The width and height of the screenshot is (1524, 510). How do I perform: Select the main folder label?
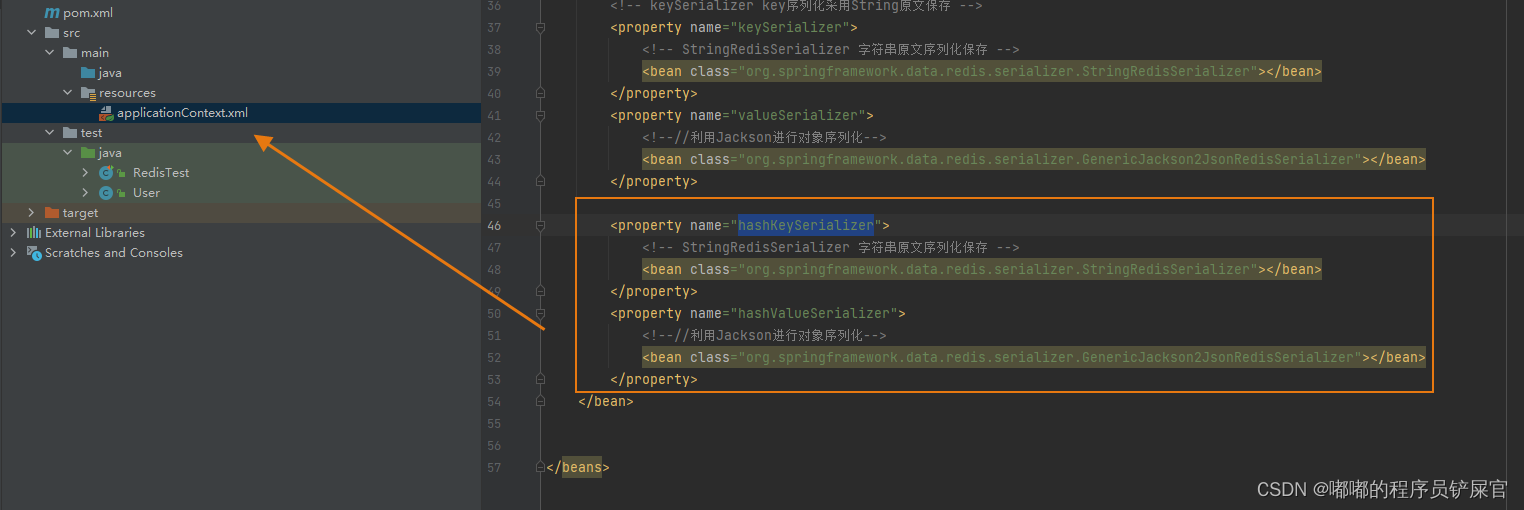[95, 53]
